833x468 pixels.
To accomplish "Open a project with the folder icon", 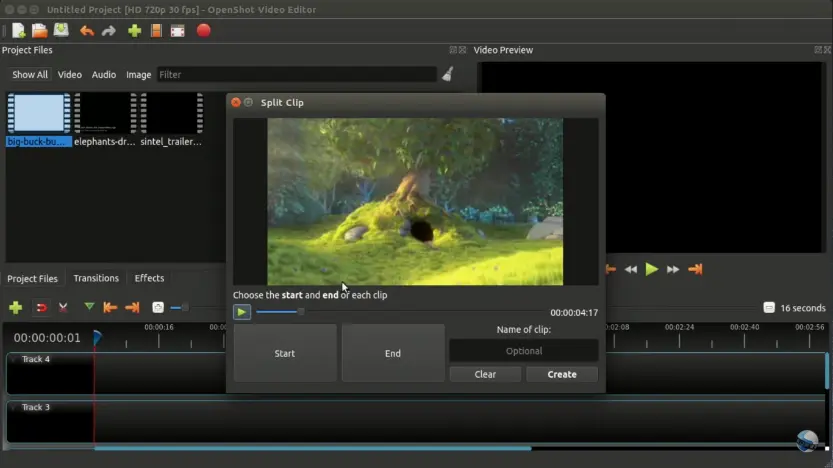I will 40,31.
